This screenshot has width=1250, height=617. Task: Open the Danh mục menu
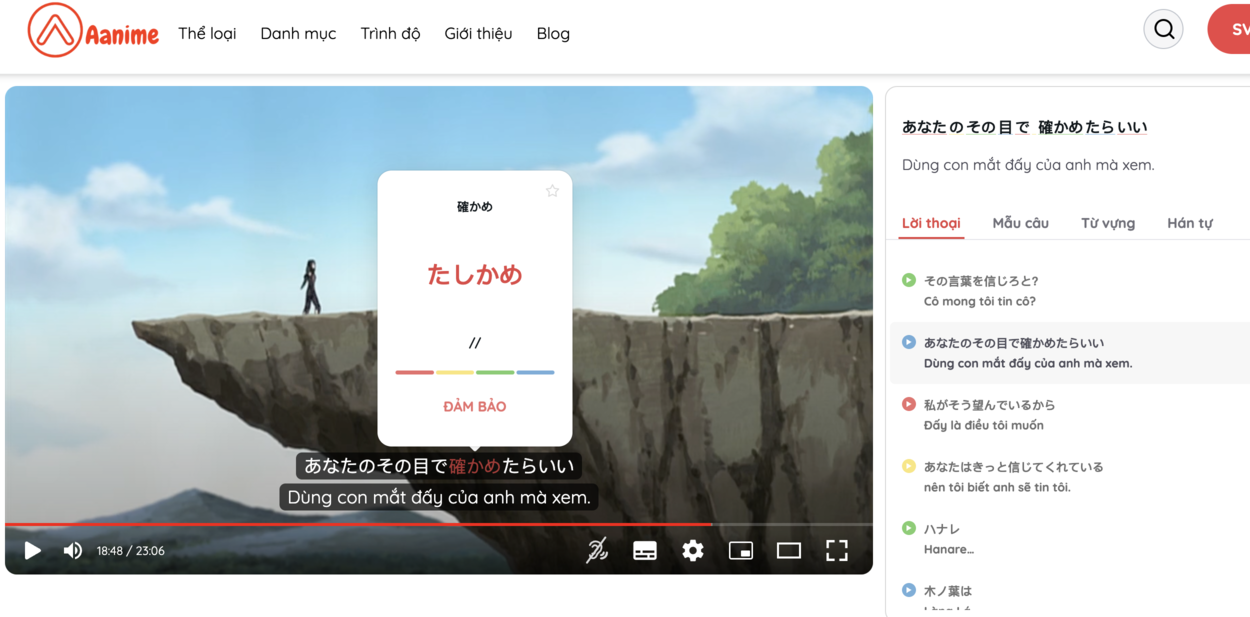coord(298,33)
